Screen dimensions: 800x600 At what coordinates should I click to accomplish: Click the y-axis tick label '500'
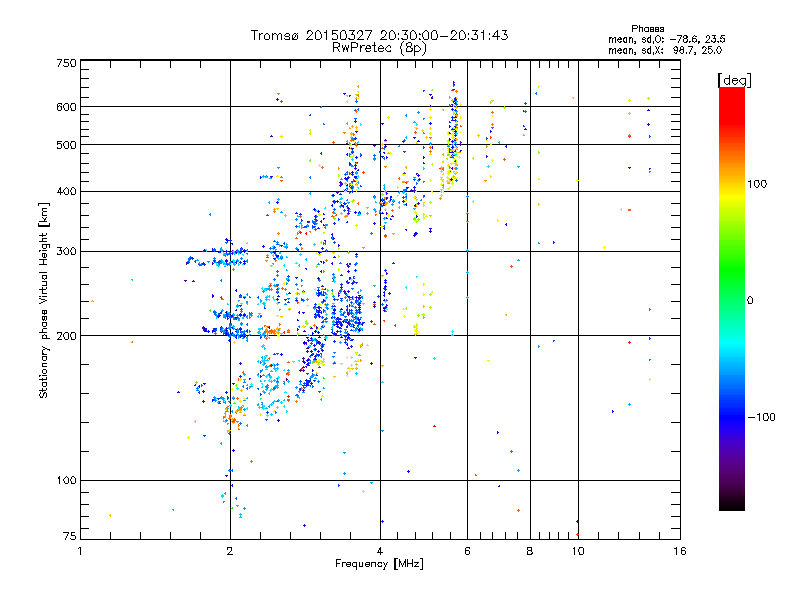[x=66, y=145]
